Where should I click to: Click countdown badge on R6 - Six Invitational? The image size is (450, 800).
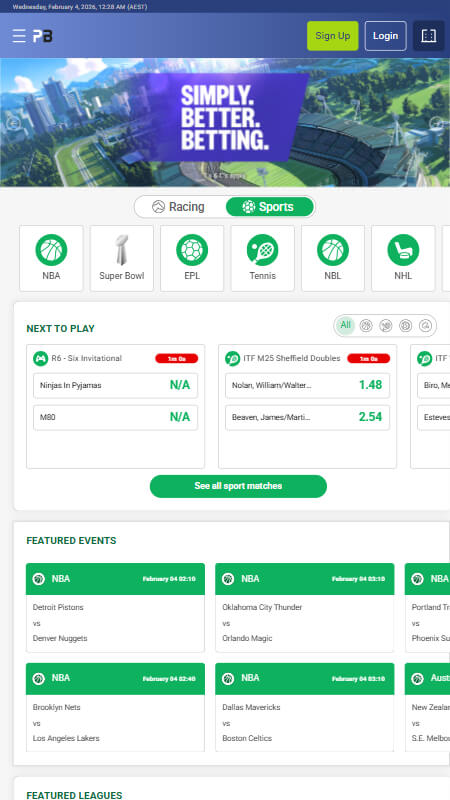[x=177, y=359]
